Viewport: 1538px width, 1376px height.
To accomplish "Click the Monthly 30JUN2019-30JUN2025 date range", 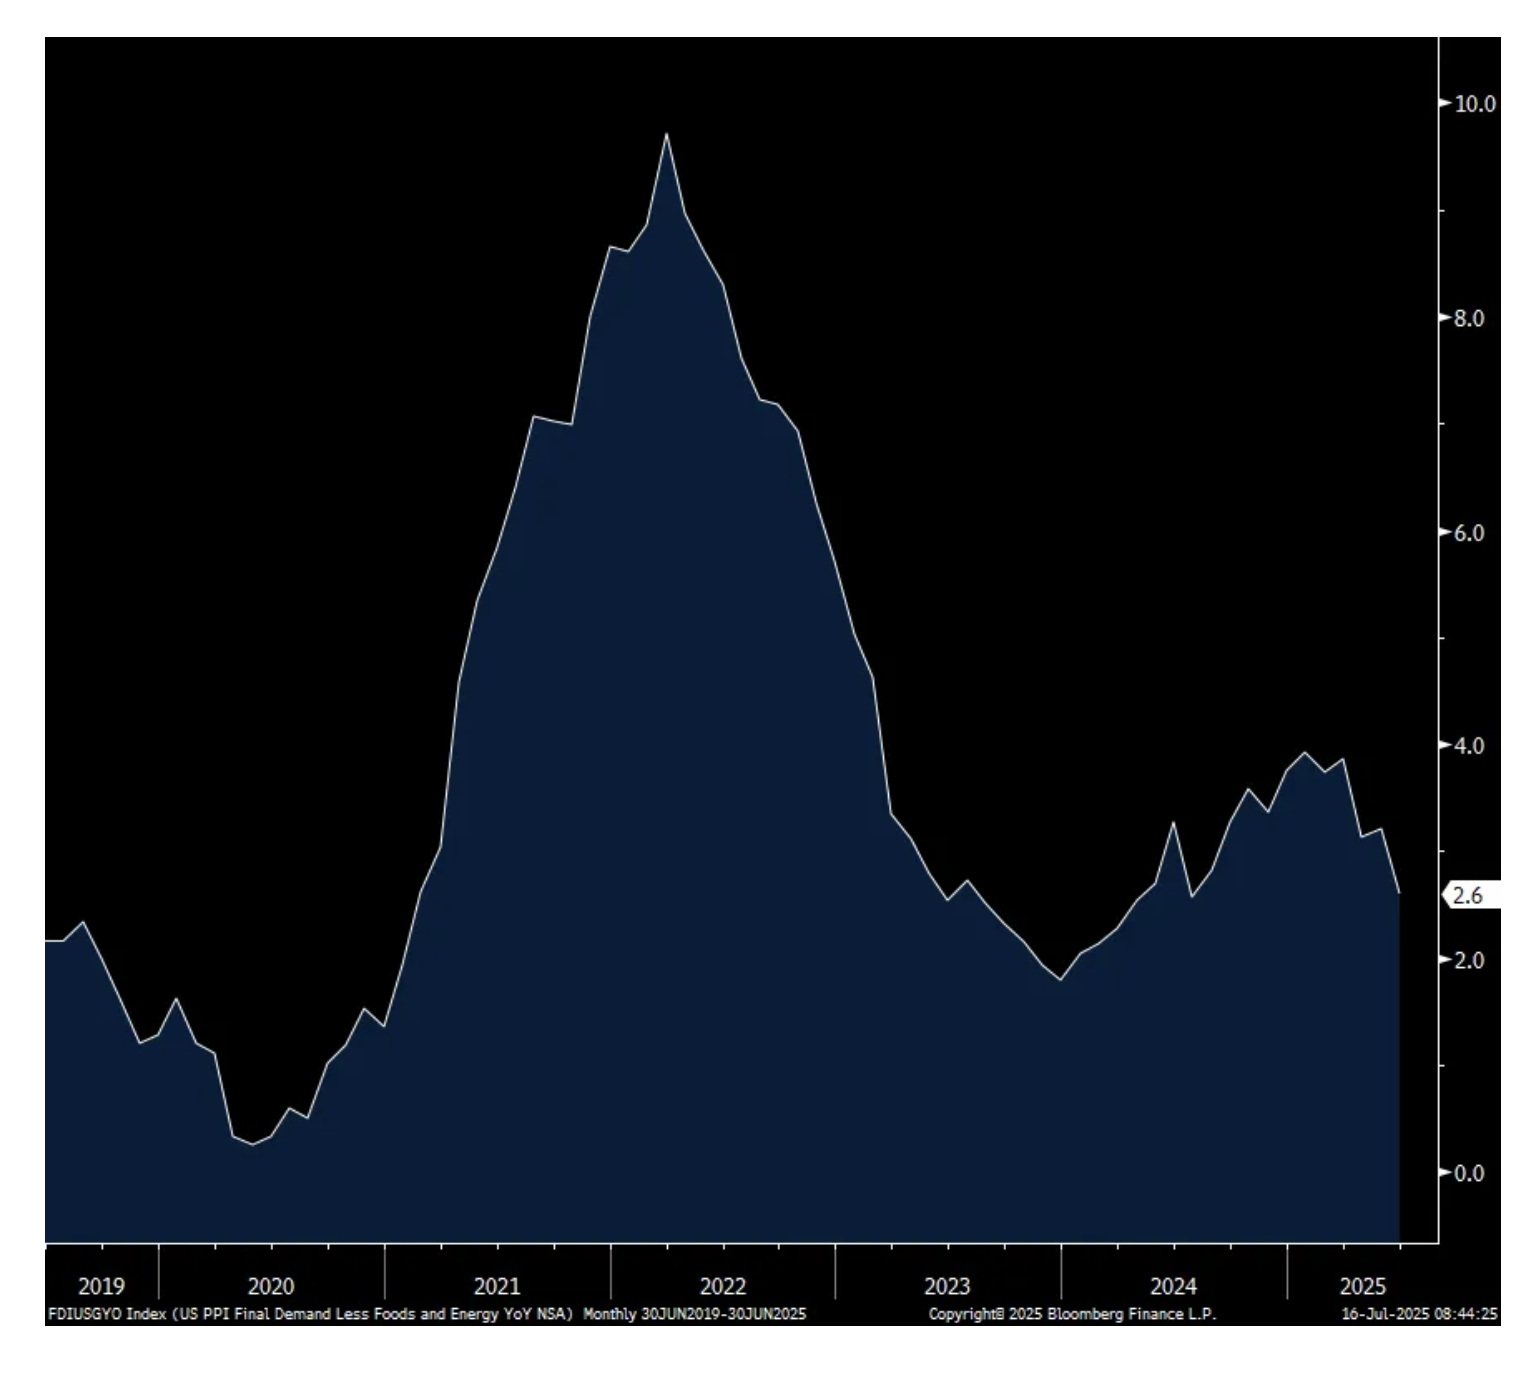I will tap(694, 1314).
